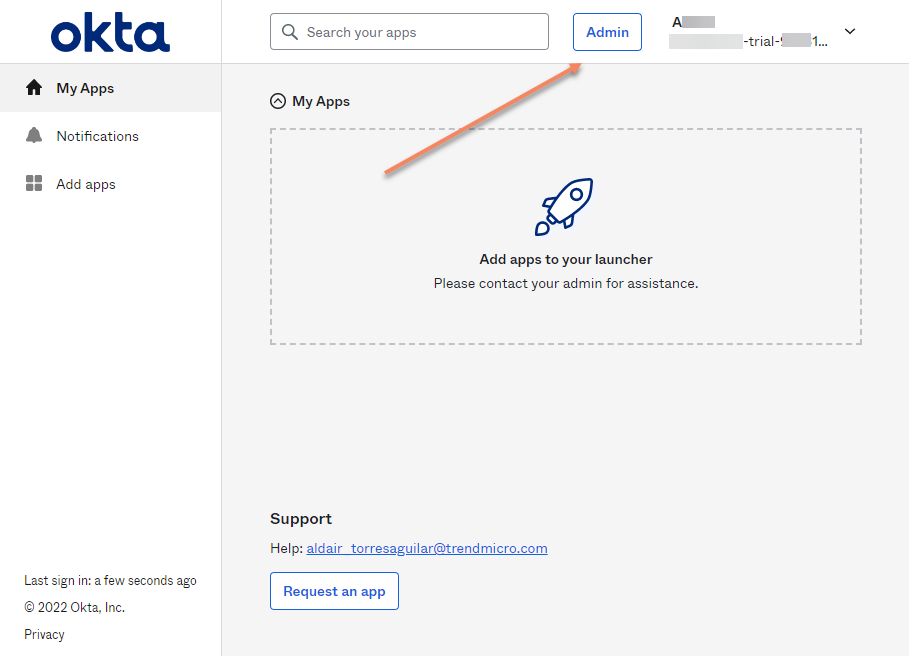909x656 pixels.
Task: Click the My Apps section header label
Action: tap(322, 100)
